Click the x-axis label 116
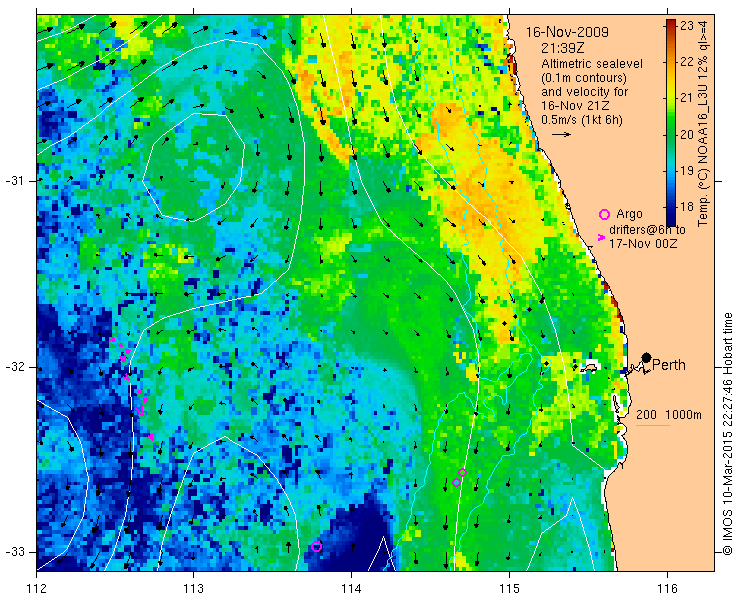The height and width of the screenshot is (600, 740). click(x=667, y=589)
